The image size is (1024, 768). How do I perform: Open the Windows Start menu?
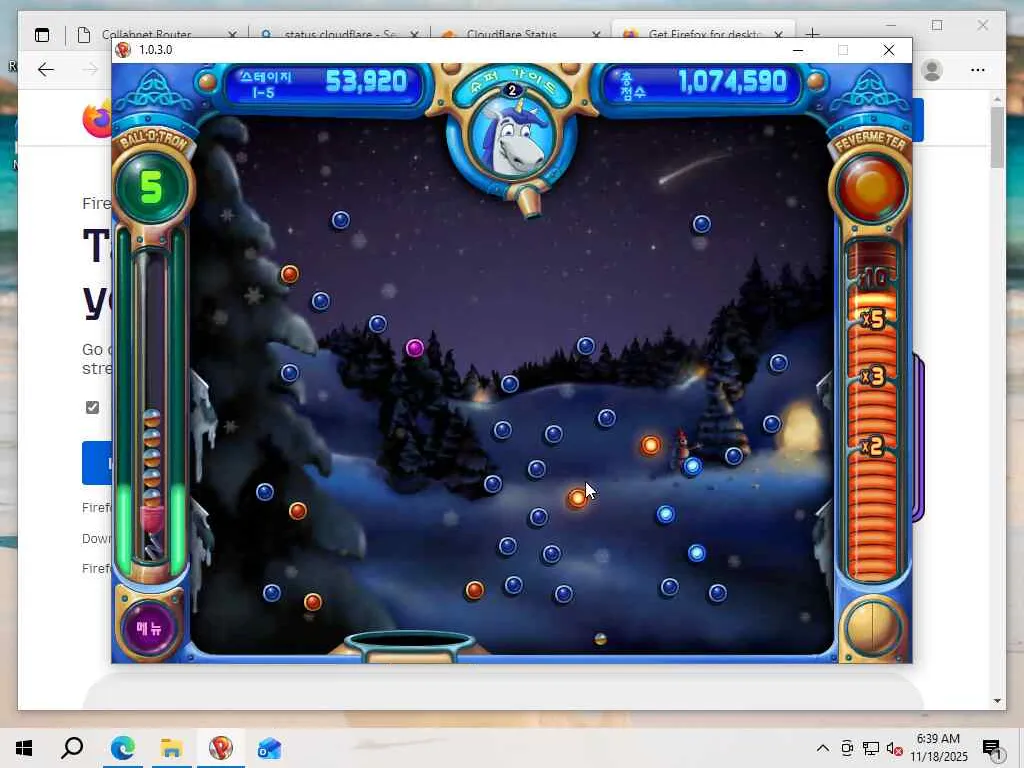coord(24,748)
